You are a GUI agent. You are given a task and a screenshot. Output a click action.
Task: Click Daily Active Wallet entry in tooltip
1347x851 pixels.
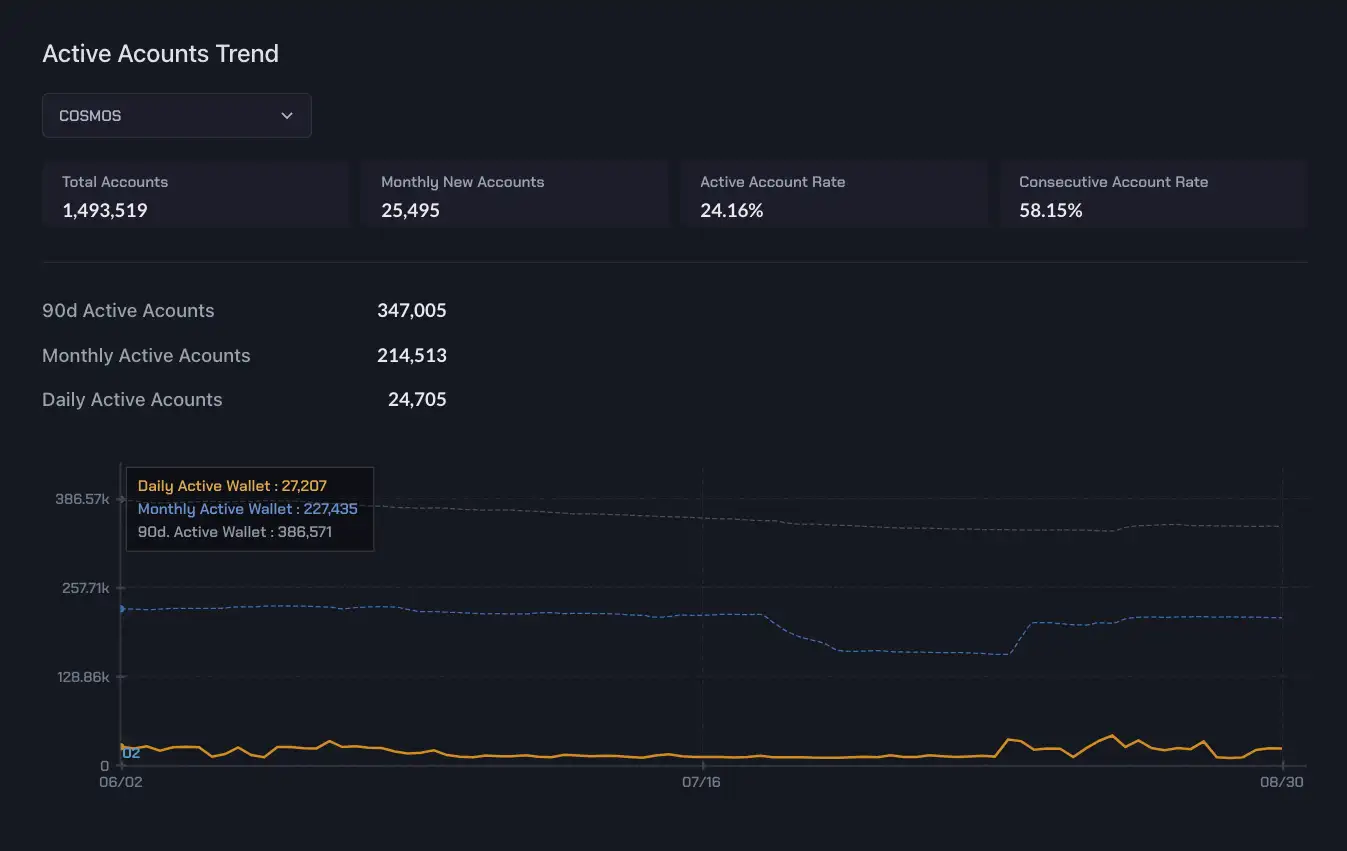tap(232, 486)
